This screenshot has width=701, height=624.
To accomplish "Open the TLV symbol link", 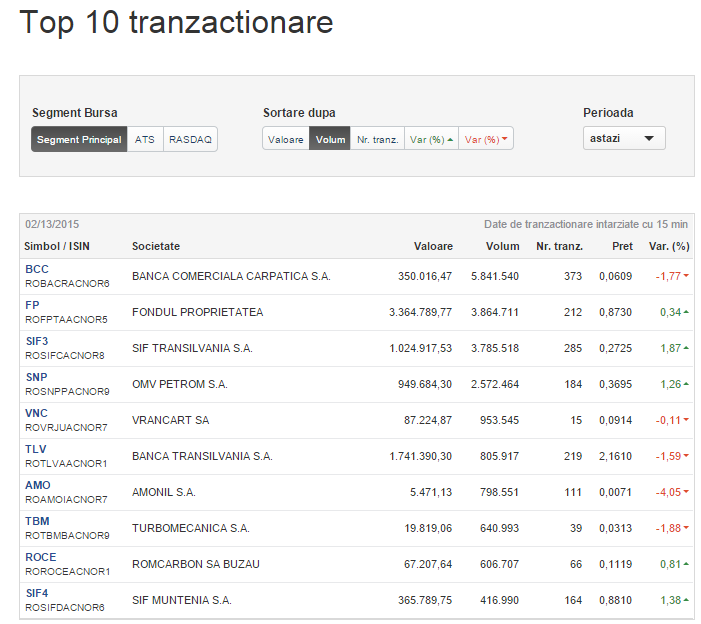I will click(x=36, y=449).
